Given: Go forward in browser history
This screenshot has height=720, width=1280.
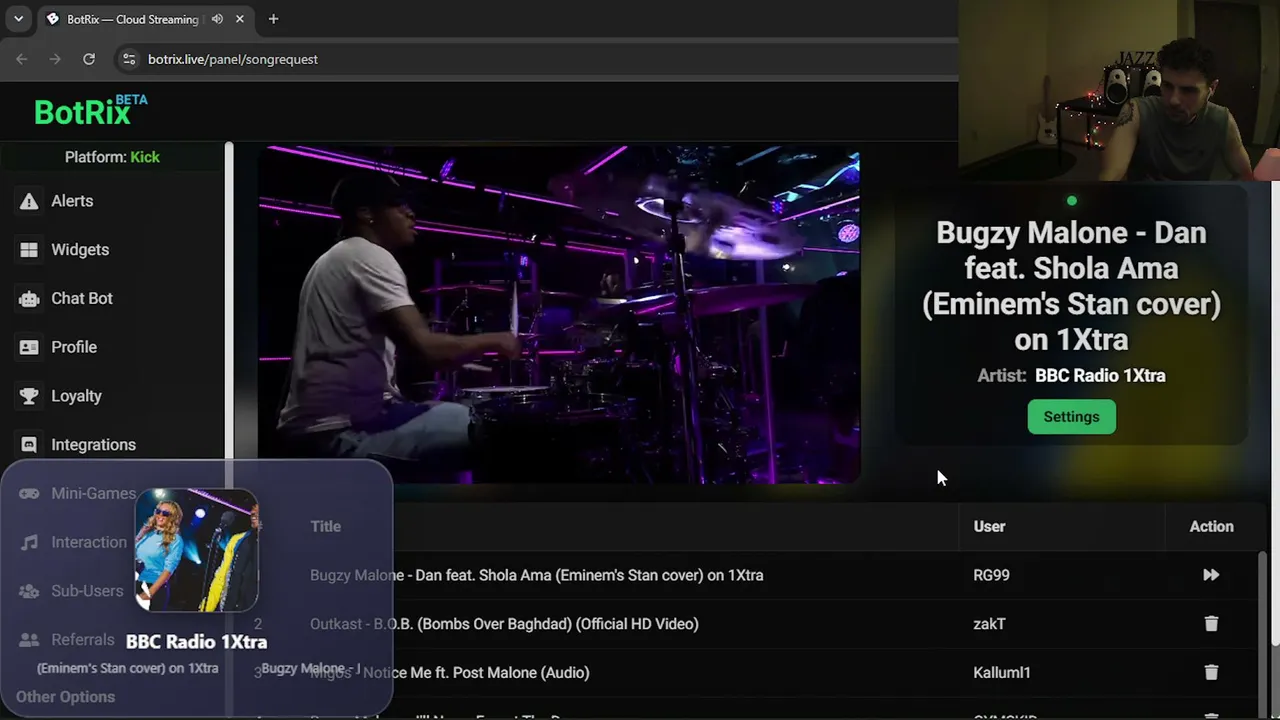Looking at the screenshot, I should tap(55, 59).
